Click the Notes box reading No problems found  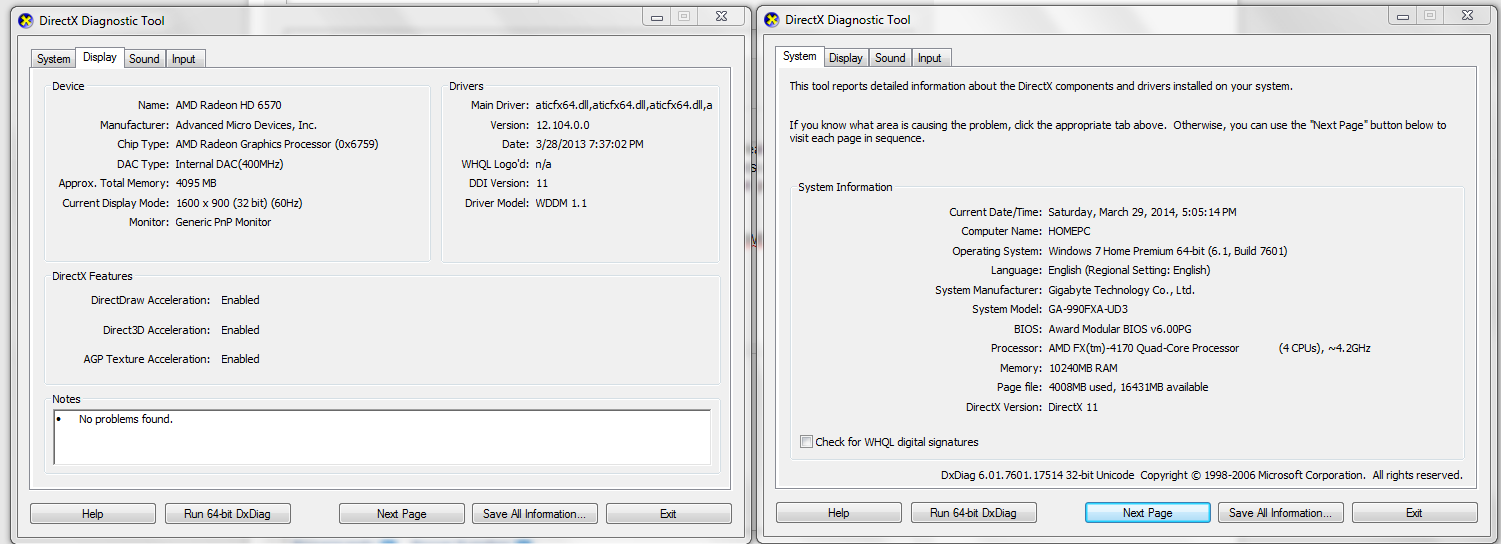point(382,437)
